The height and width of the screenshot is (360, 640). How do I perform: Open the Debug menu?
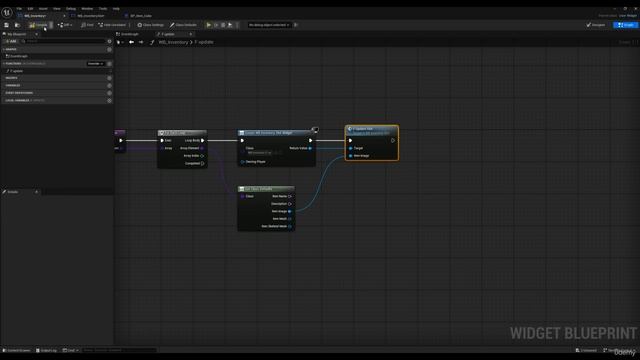pos(71,9)
